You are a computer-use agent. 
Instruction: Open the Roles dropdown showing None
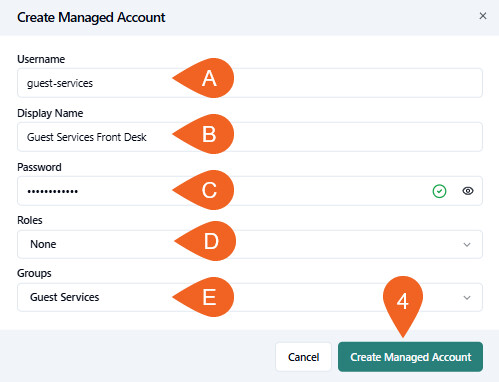[250, 244]
